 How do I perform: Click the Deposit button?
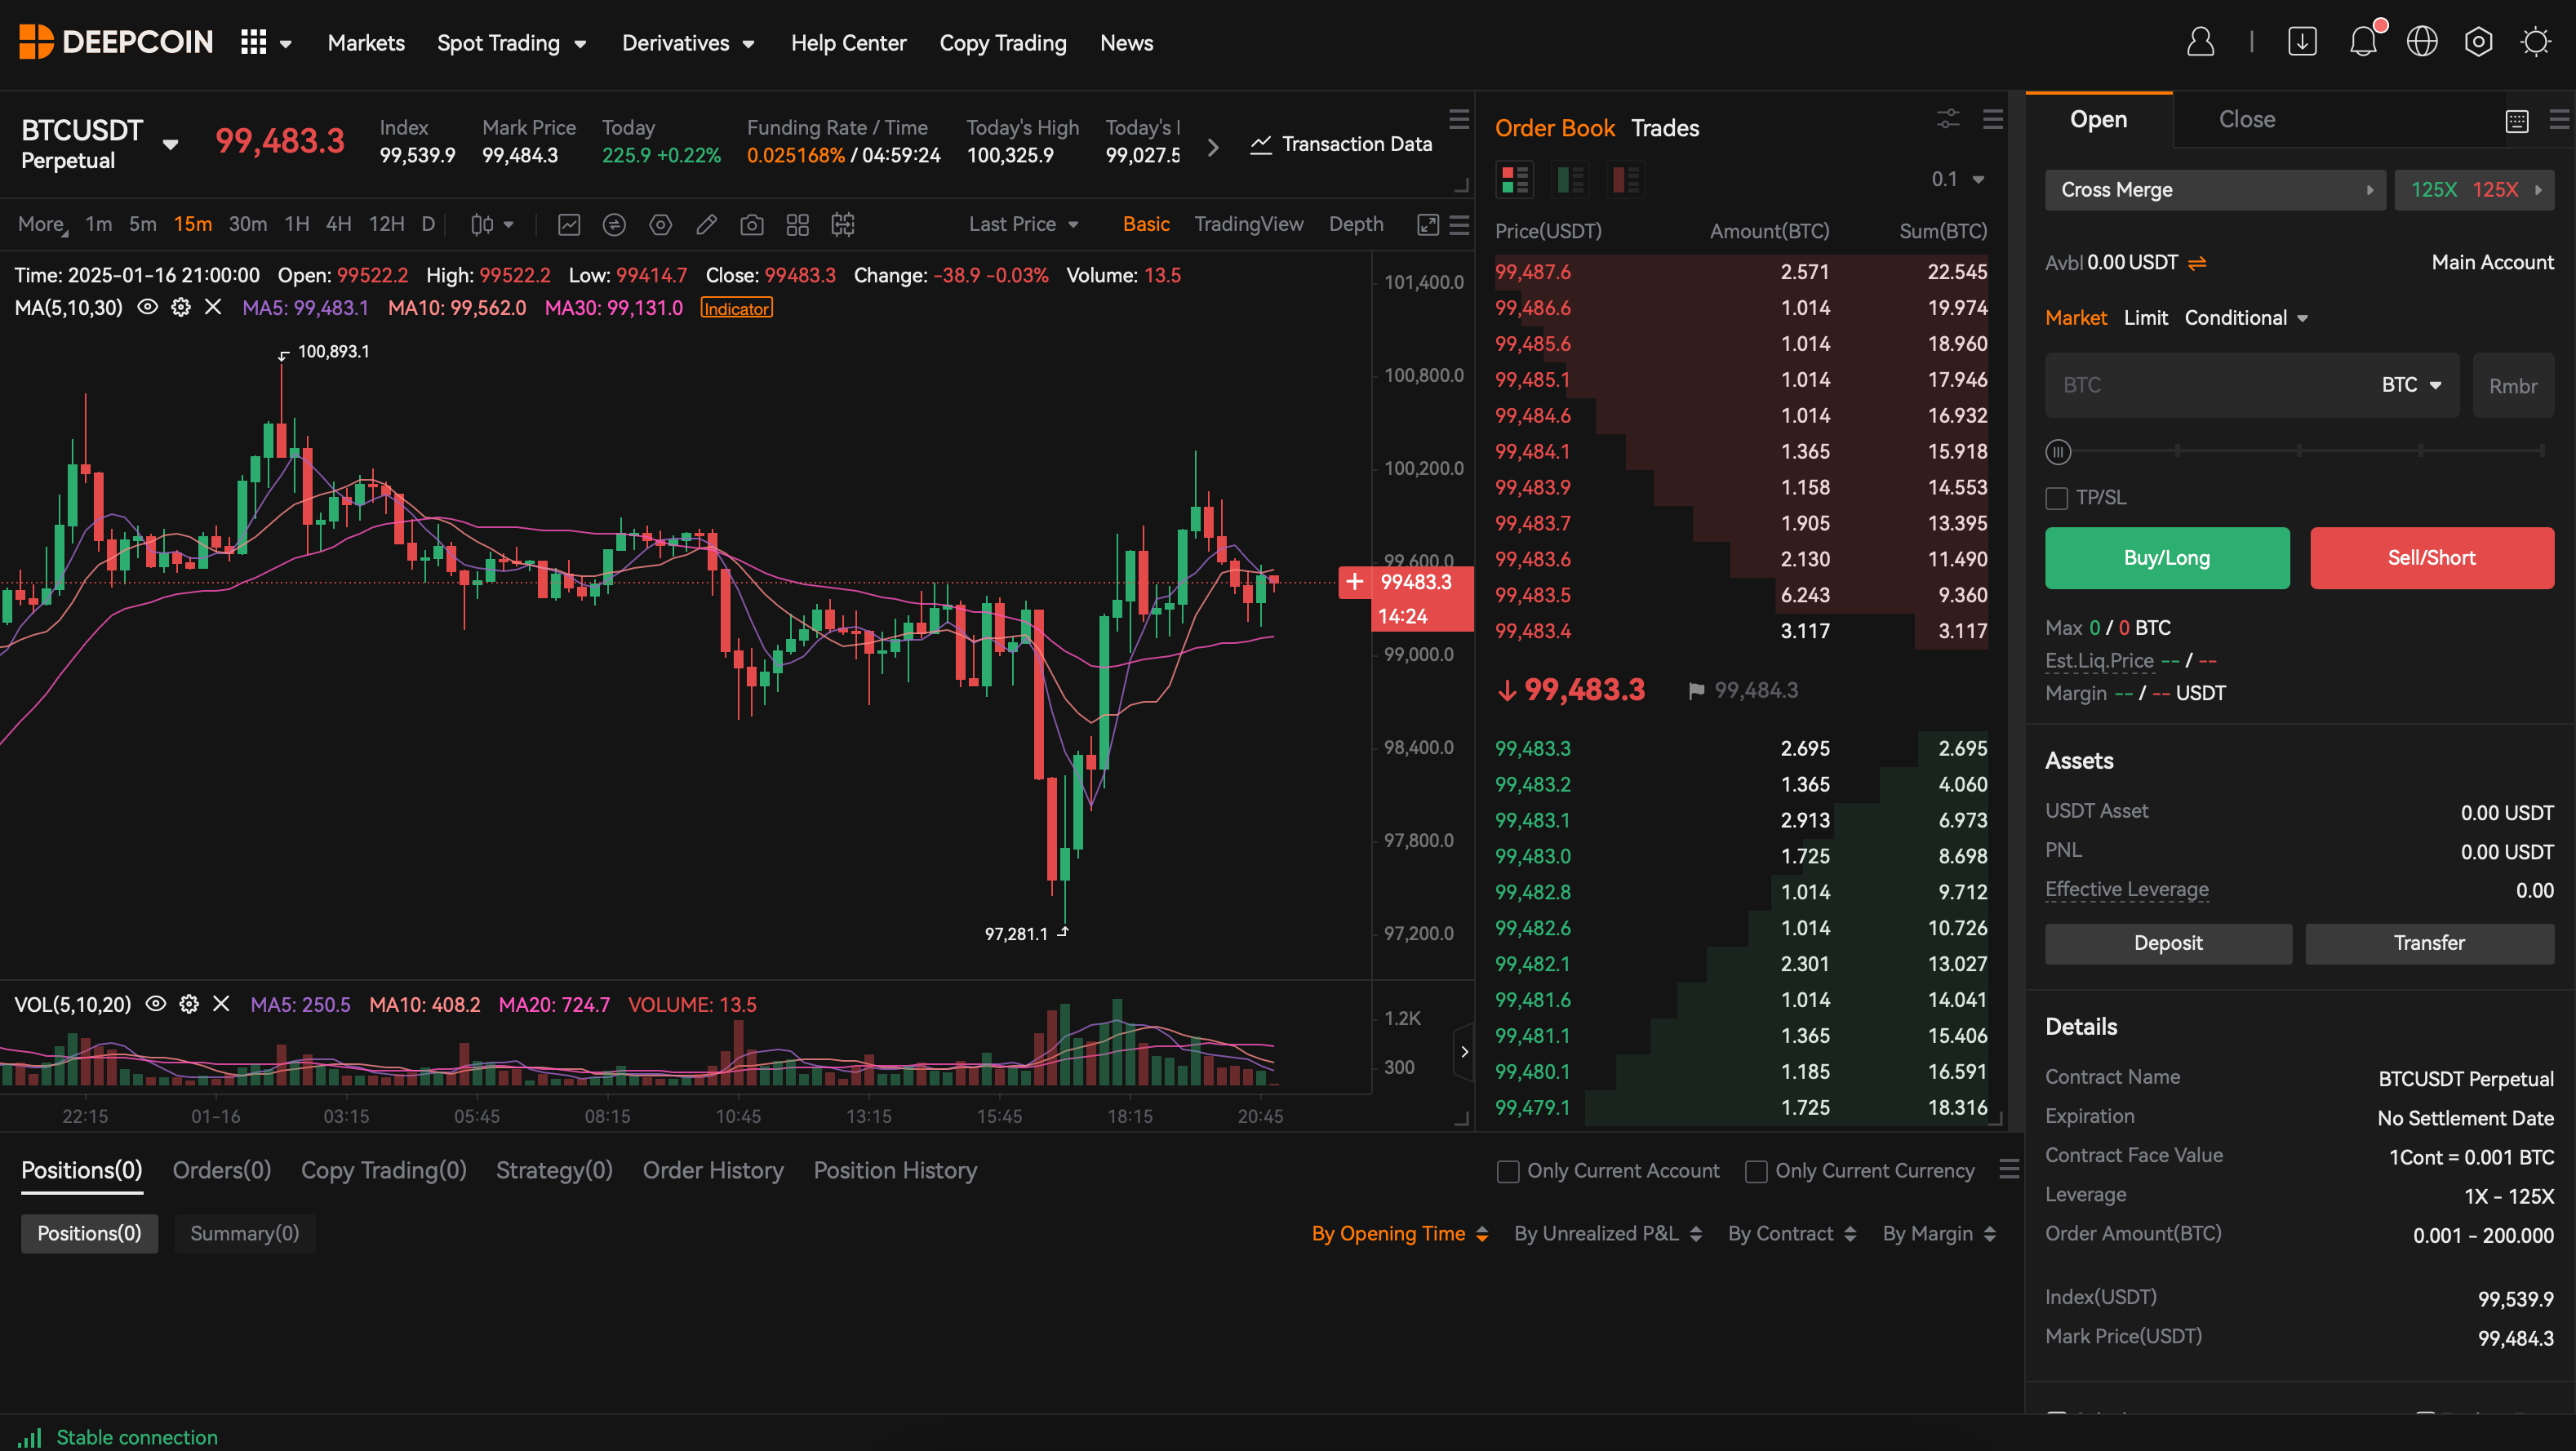coord(2168,943)
